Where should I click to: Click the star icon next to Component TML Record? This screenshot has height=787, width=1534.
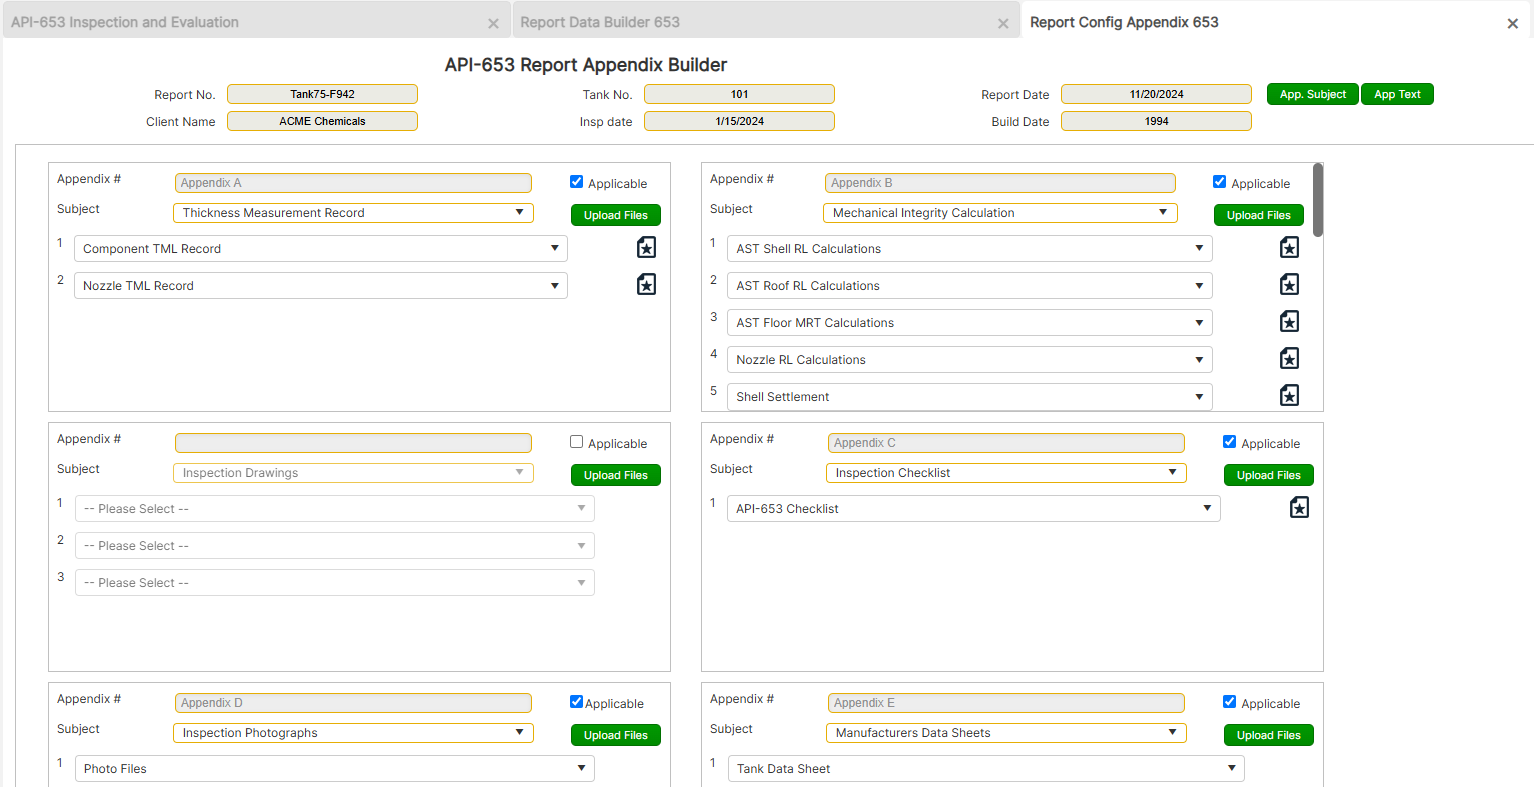tap(646, 246)
